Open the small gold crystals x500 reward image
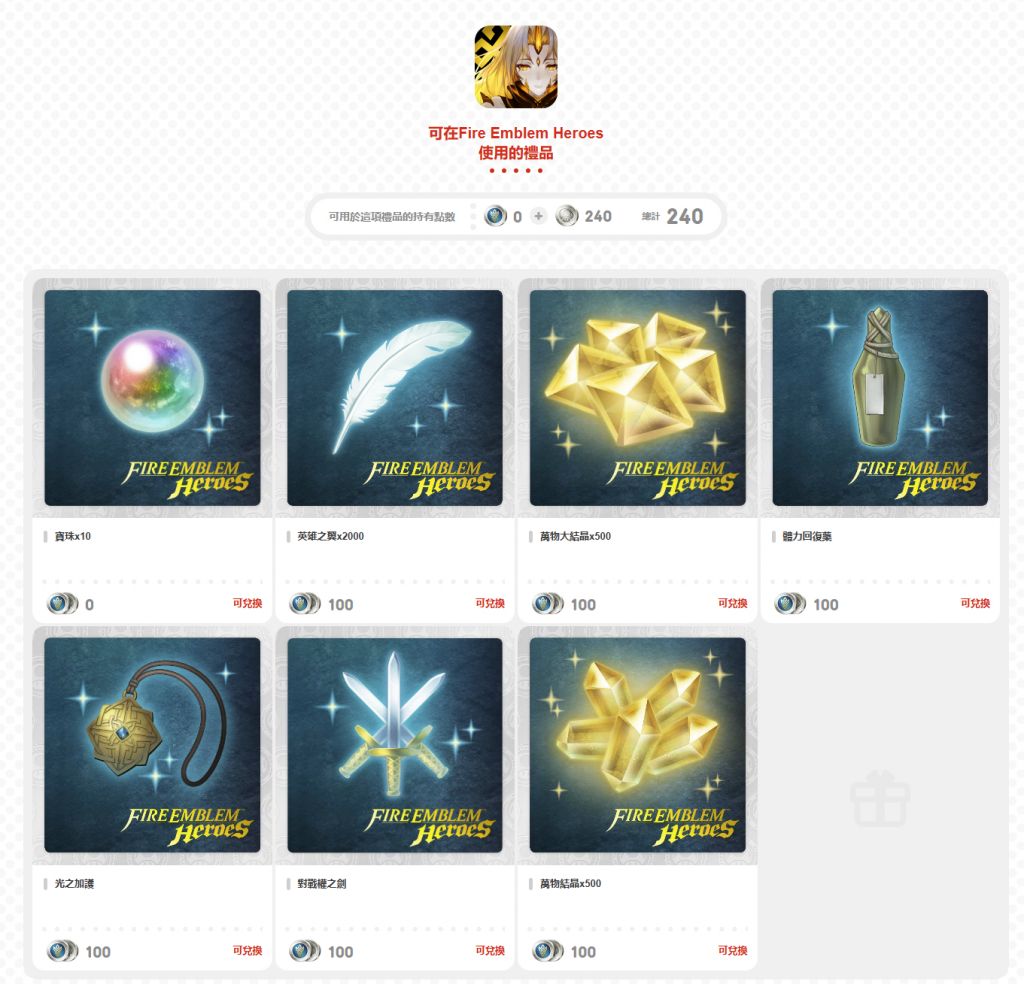Viewport: 1024px width, 984px height. pyautogui.click(x=637, y=744)
